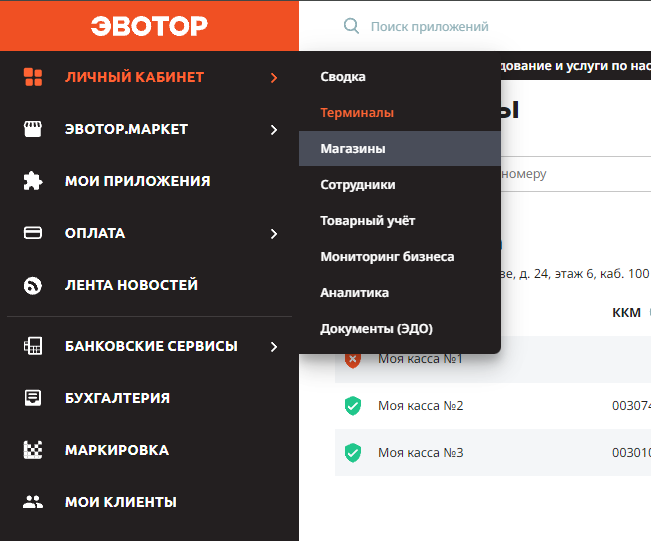Open Банковские сервисы menu item
This screenshot has height=541, width=651.
[149, 346]
